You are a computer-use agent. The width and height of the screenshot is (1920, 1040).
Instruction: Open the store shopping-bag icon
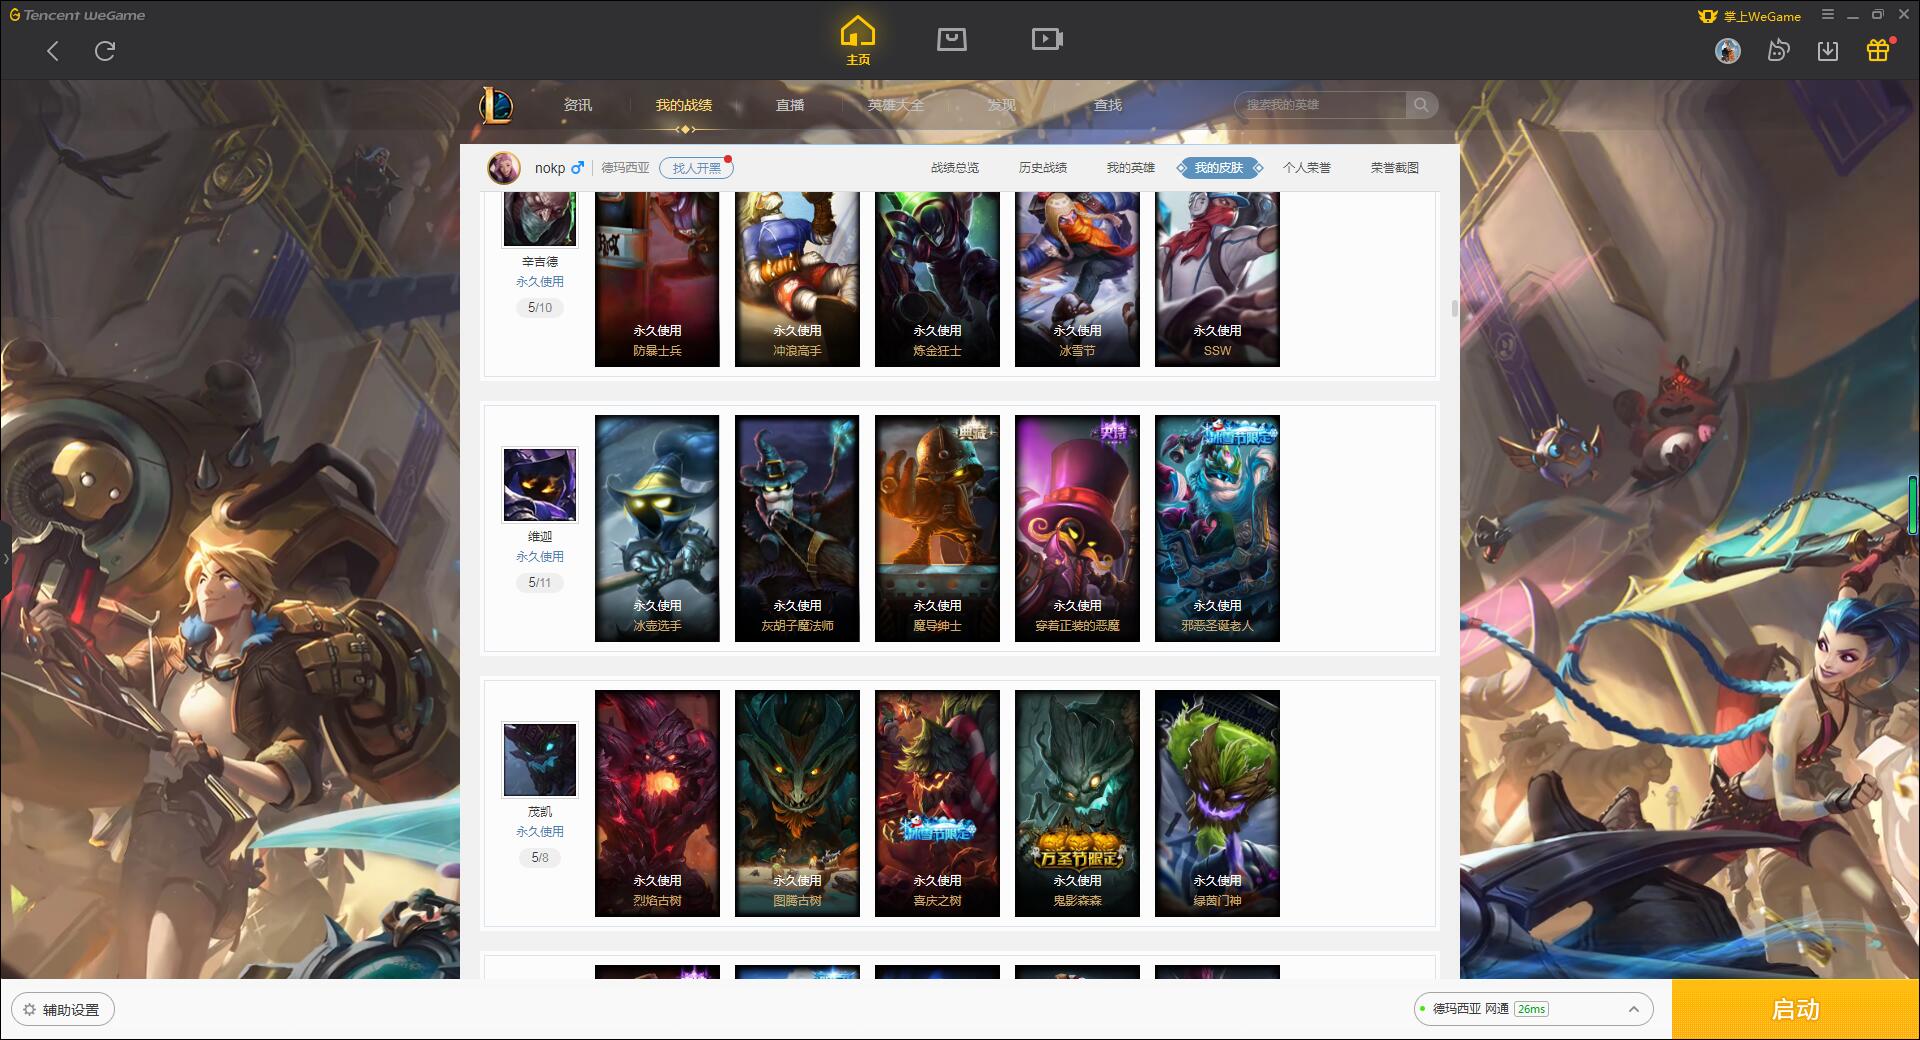951,39
